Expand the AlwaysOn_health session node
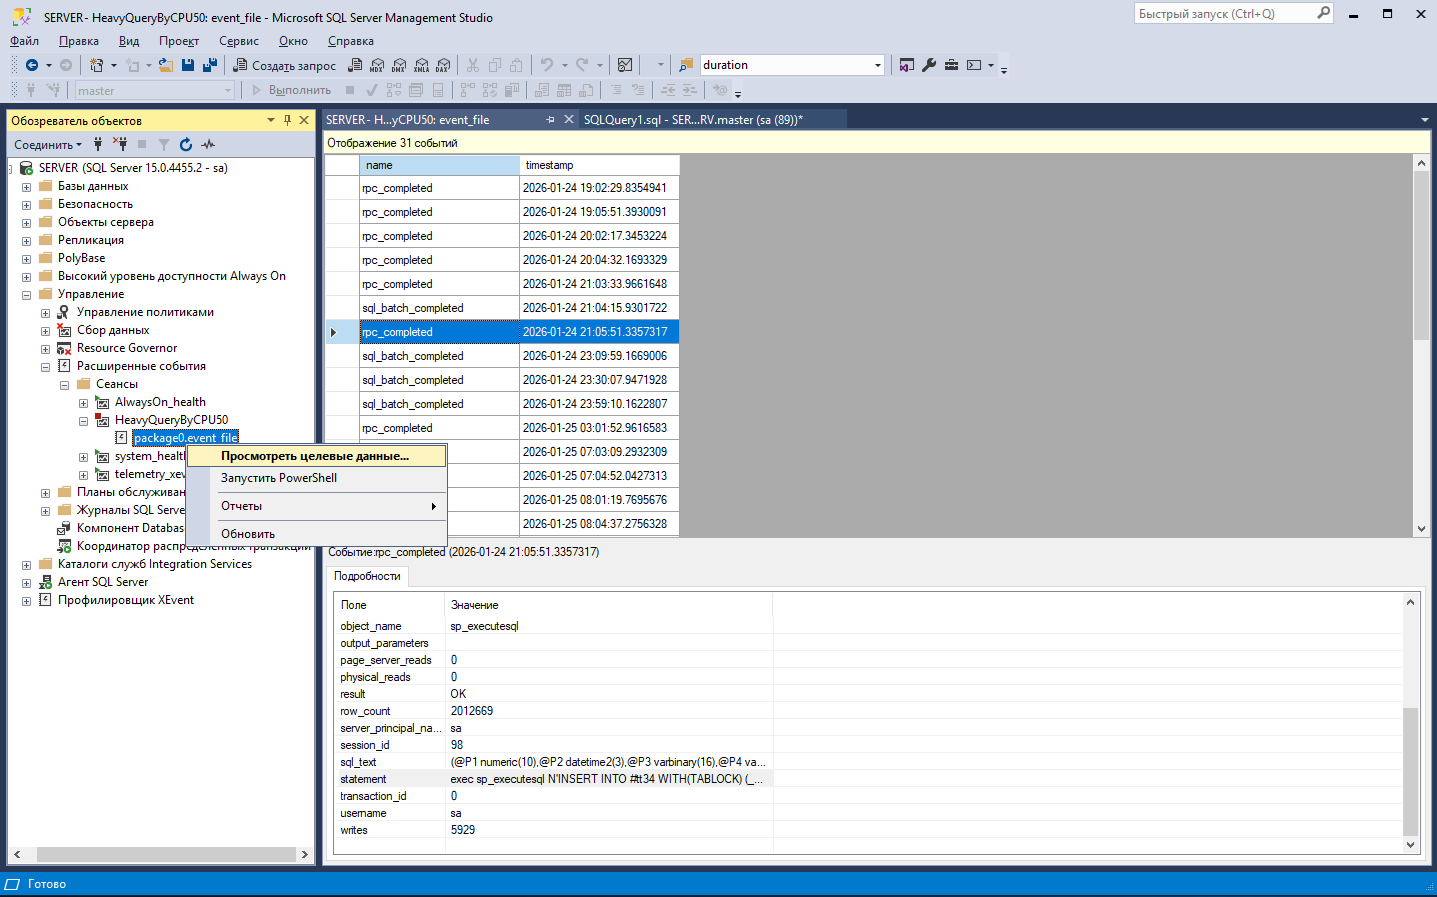This screenshot has height=897, width=1437. click(x=84, y=403)
